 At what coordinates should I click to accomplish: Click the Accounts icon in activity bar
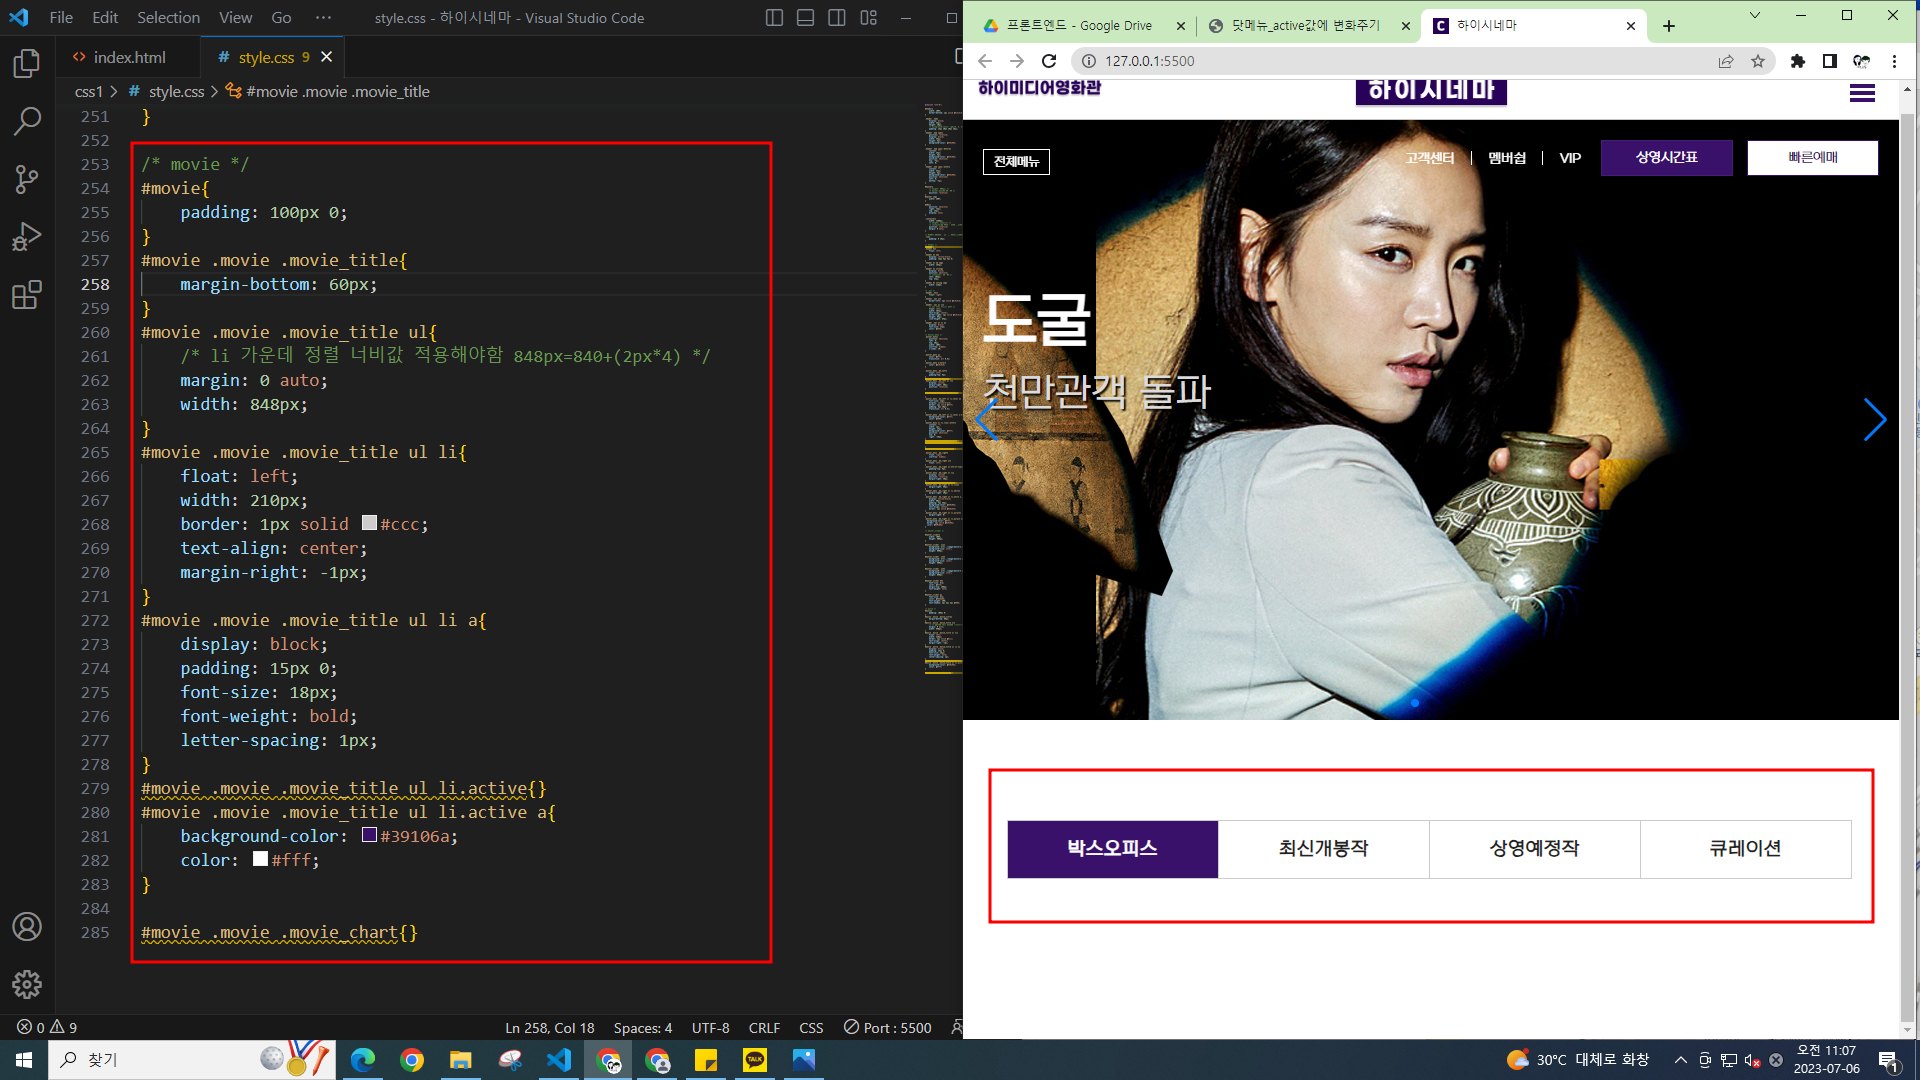click(x=27, y=927)
